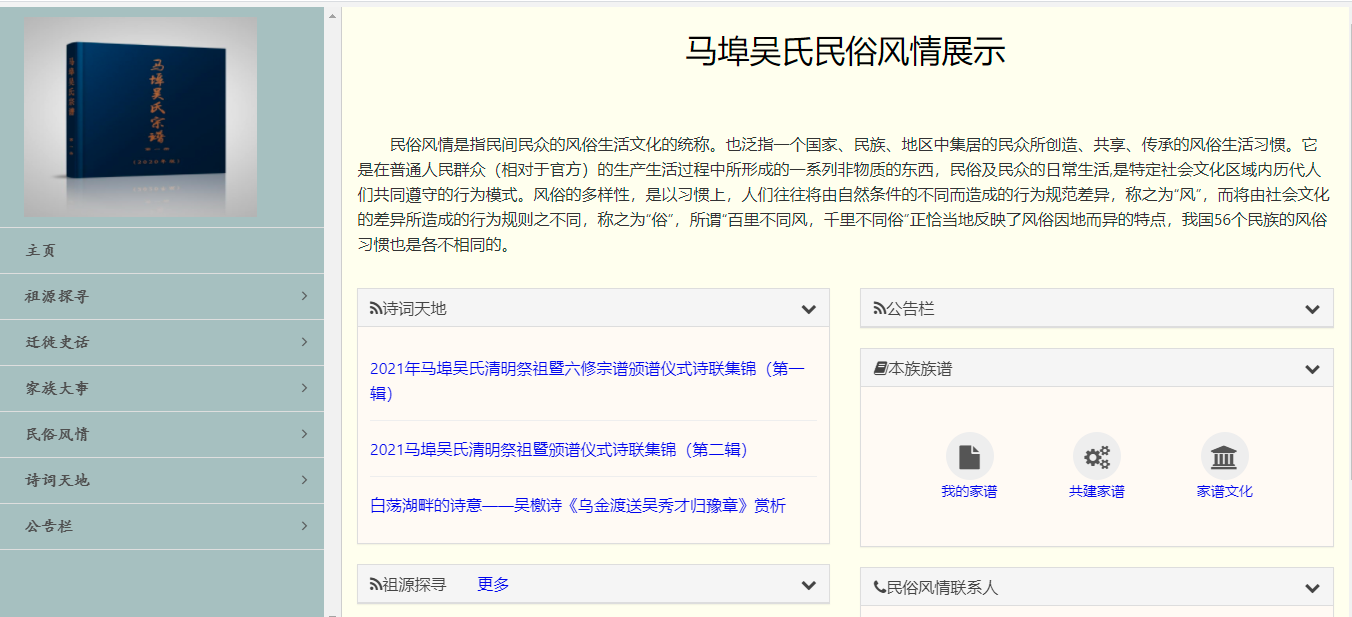Toggle the 本族族谱 panel chevron
Screen dimensions: 1352x617
(x=1312, y=369)
